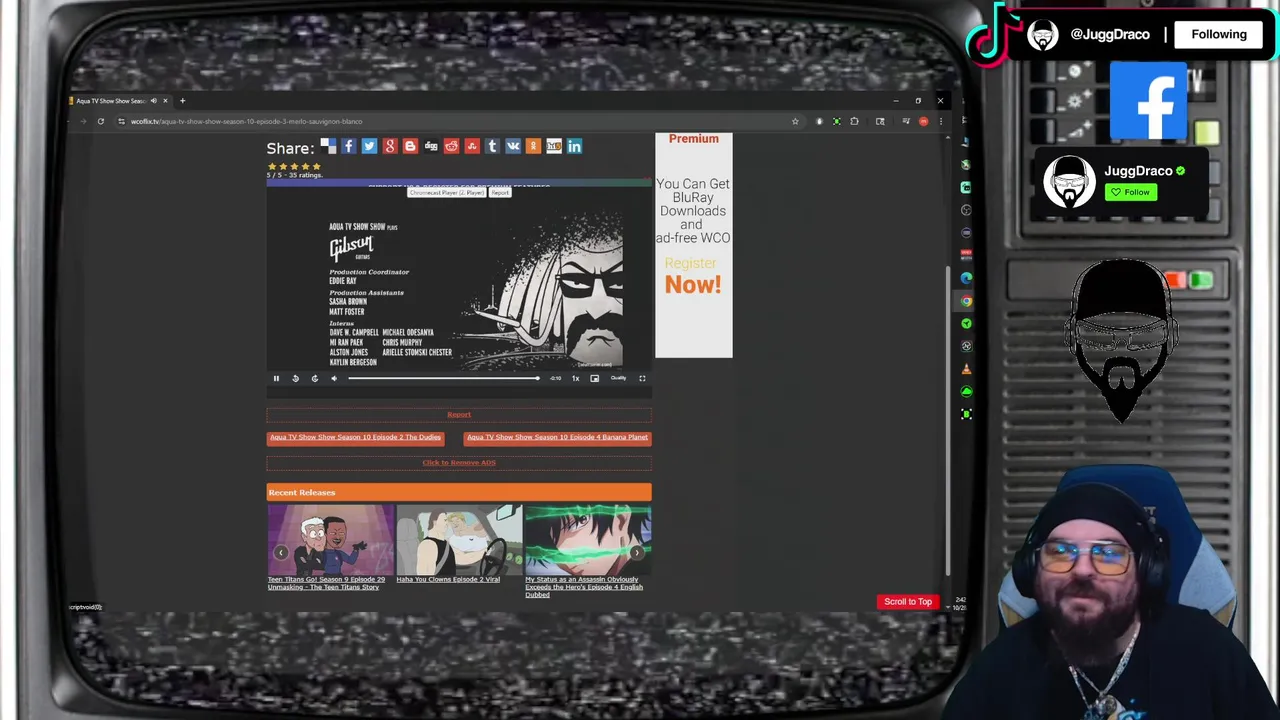Screen dimensions: 1280x720
Task: Show next recent releases with right arrow
Action: click(x=636, y=552)
